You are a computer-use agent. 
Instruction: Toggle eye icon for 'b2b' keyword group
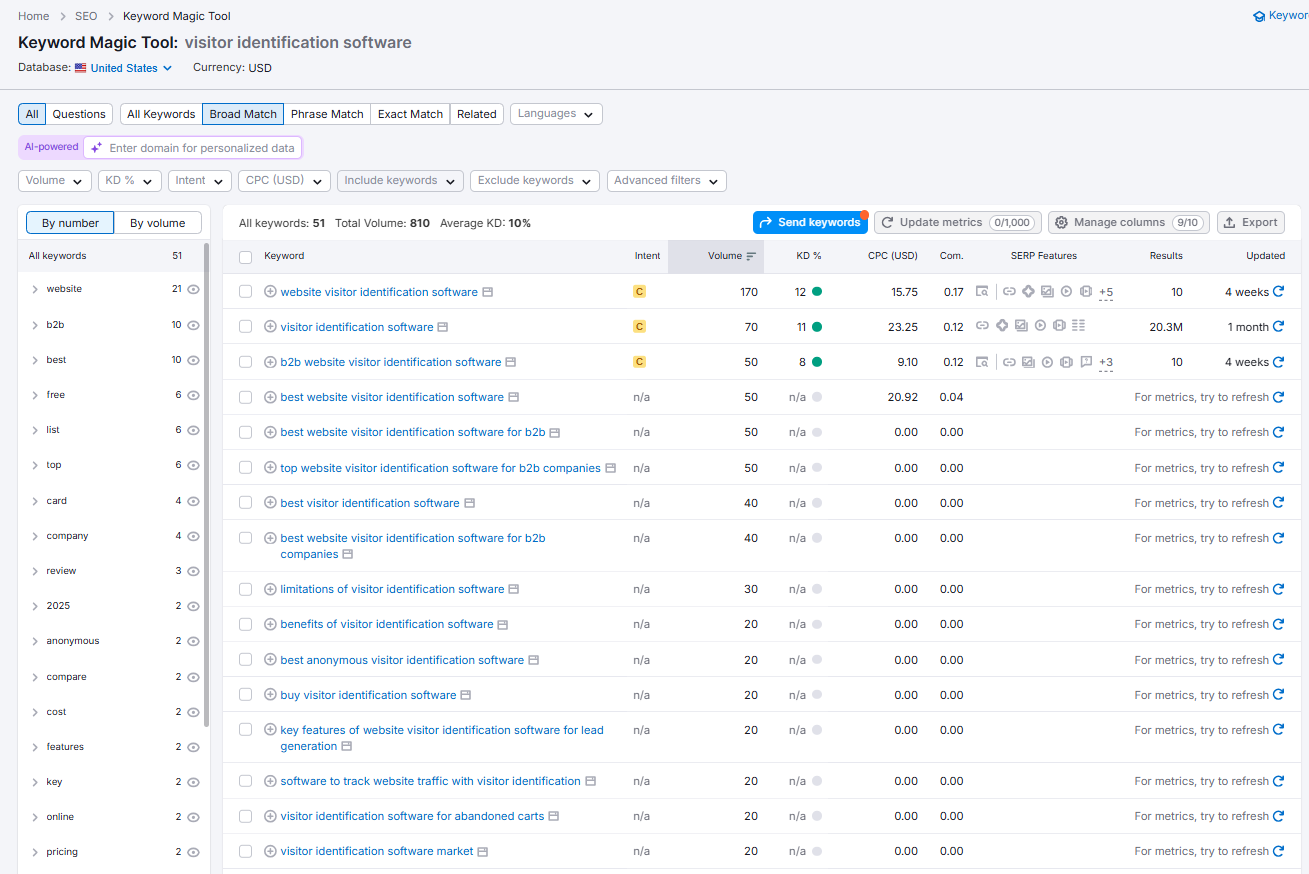194,325
